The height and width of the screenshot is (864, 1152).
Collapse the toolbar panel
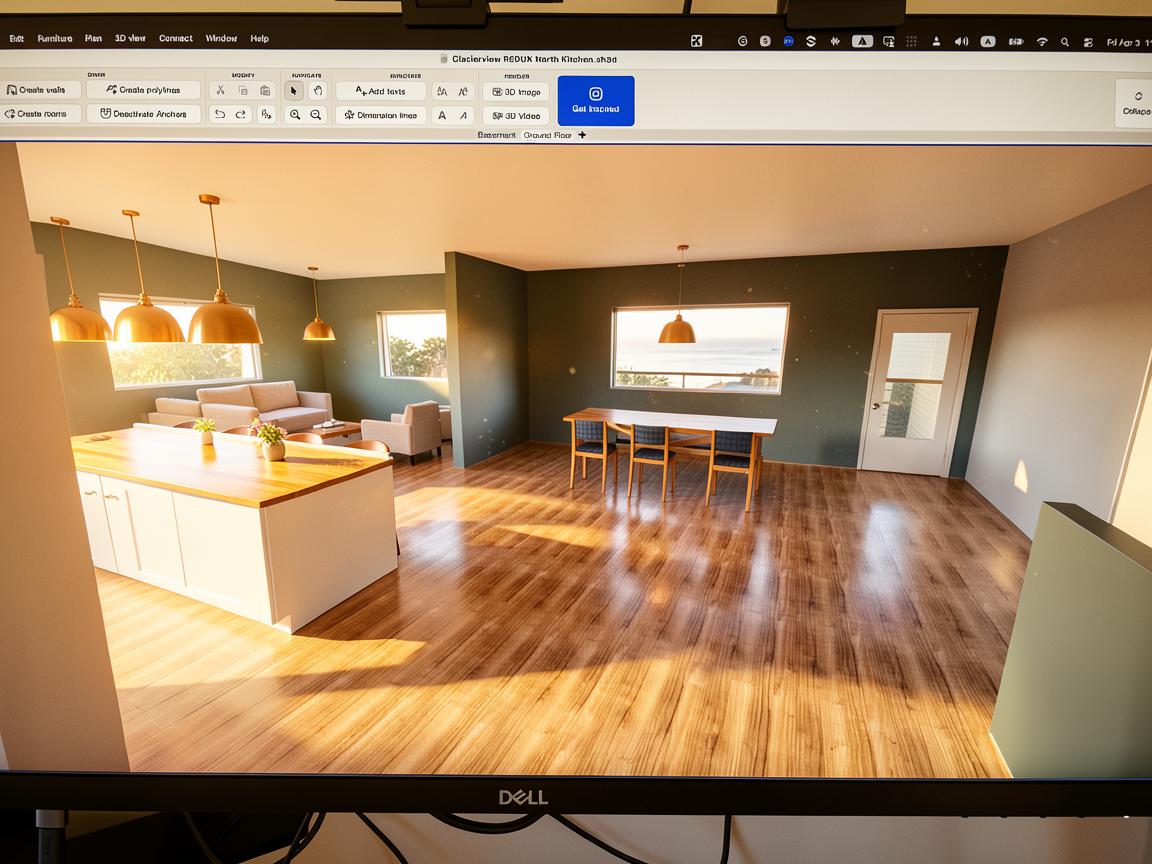point(1135,104)
